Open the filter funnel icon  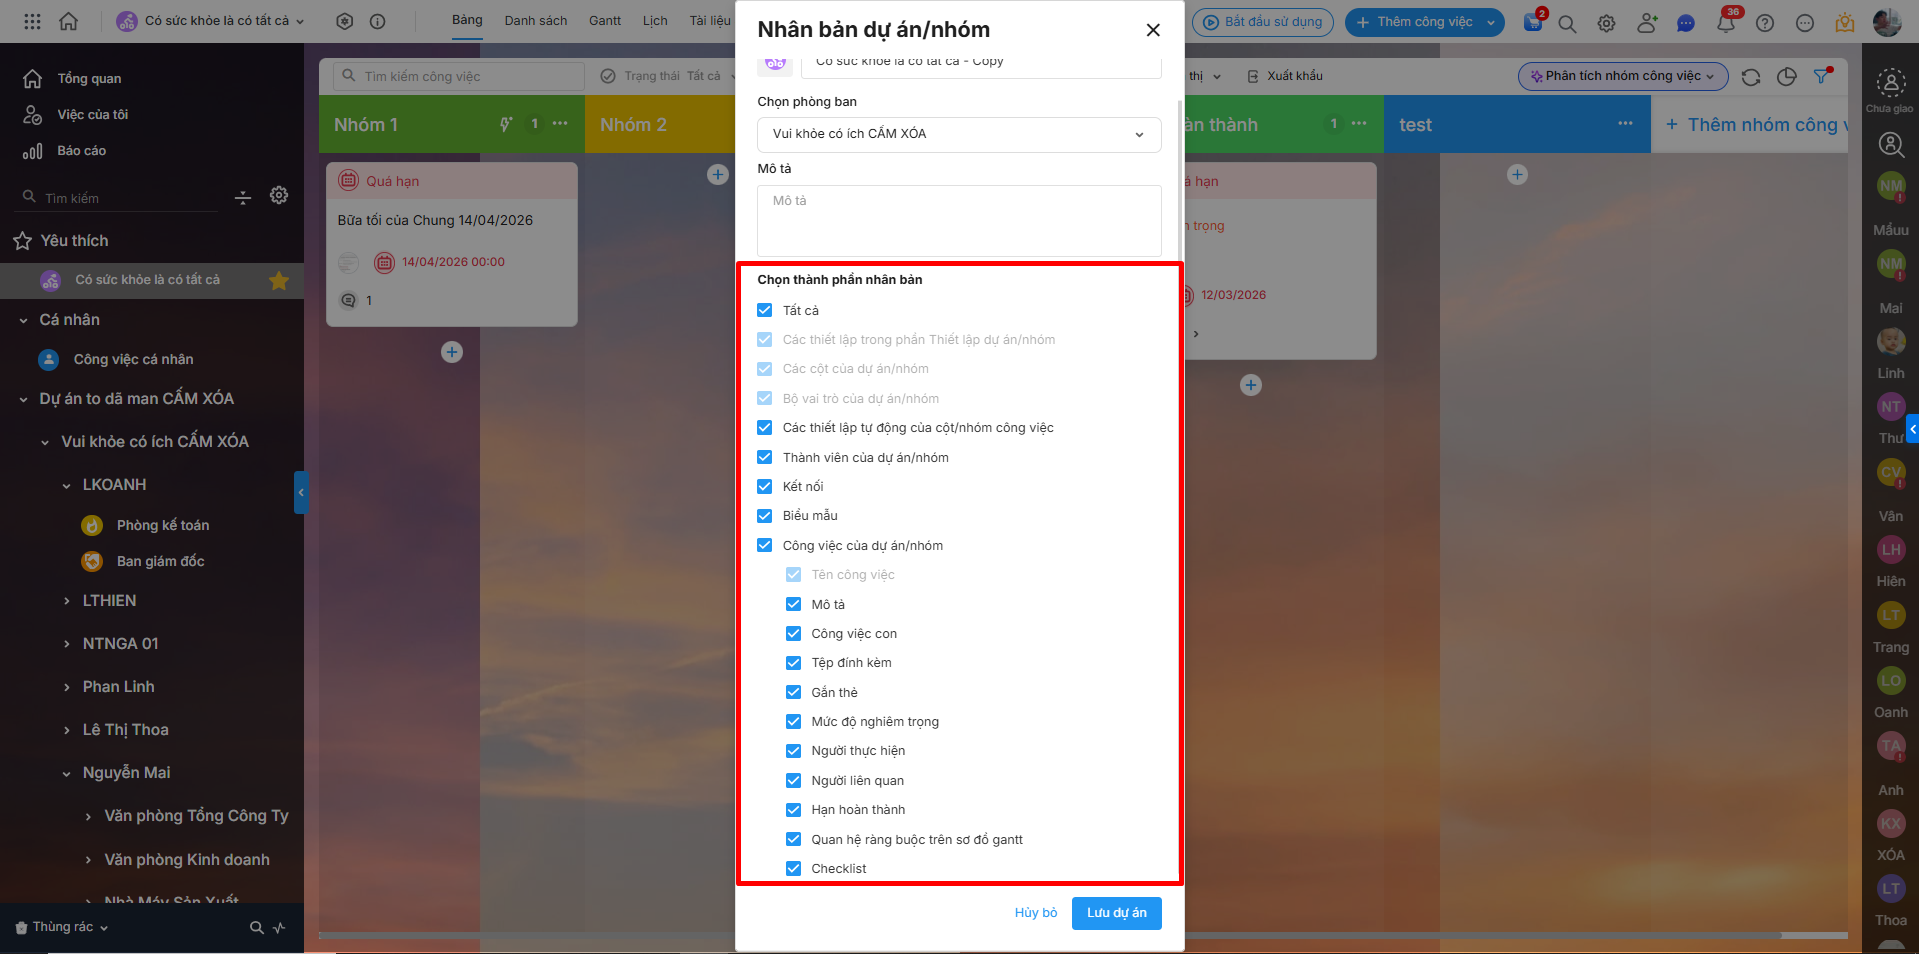pyautogui.click(x=1822, y=76)
